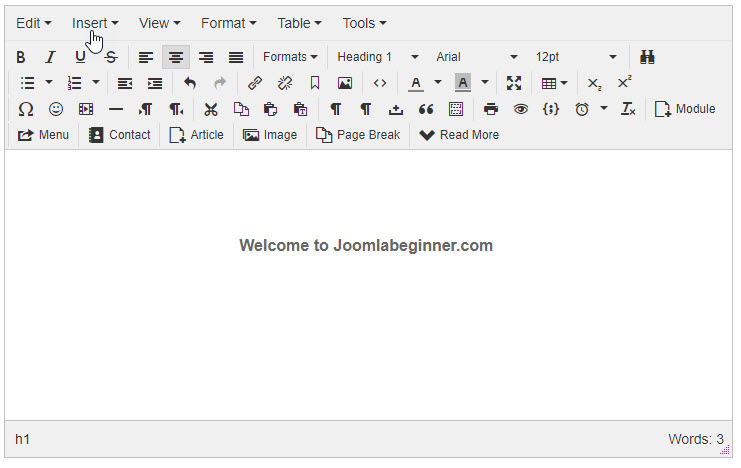Image resolution: width=741 pixels, height=468 pixels.
Task: Toggle center alignment
Action: 176,57
